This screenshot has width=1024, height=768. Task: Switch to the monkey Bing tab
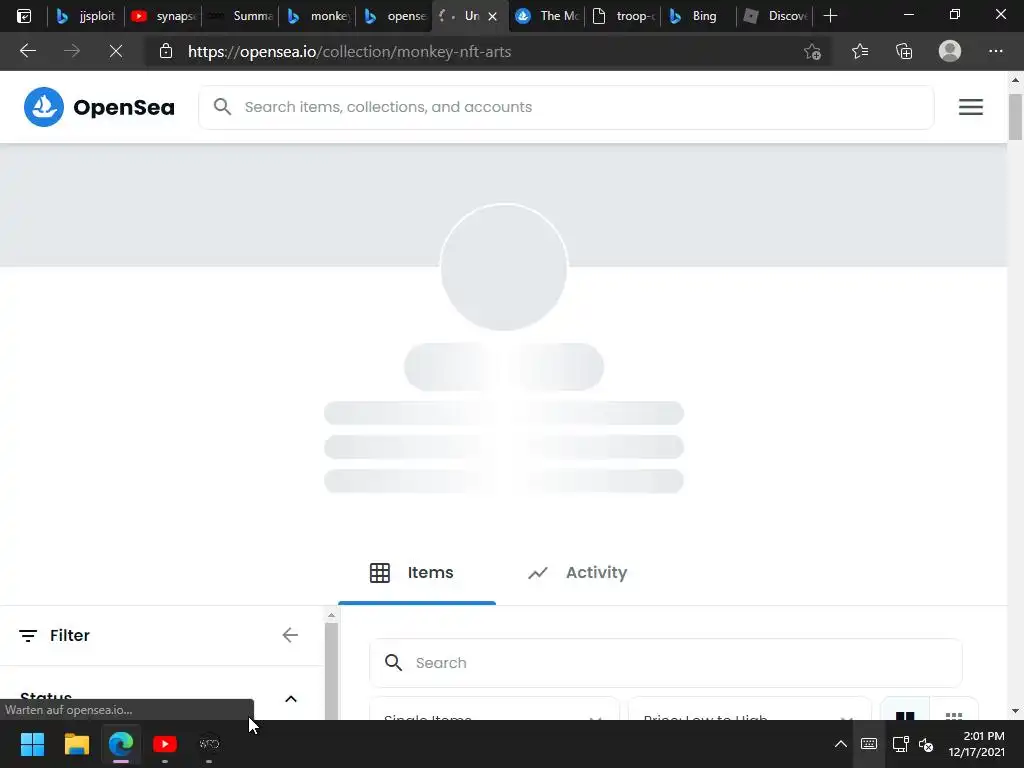tap(318, 16)
